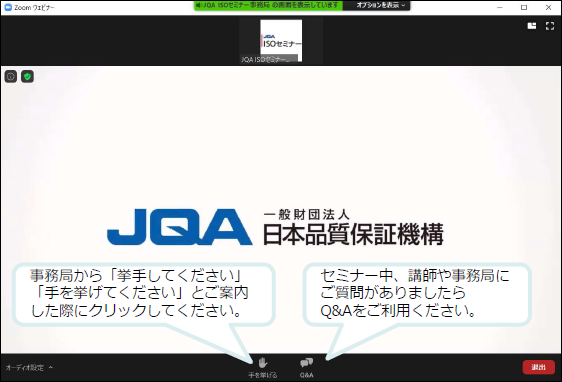Close the Zoom webinar window
The width and height of the screenshot is (562, 382).
pyautogui.click(x=548, y=8)
